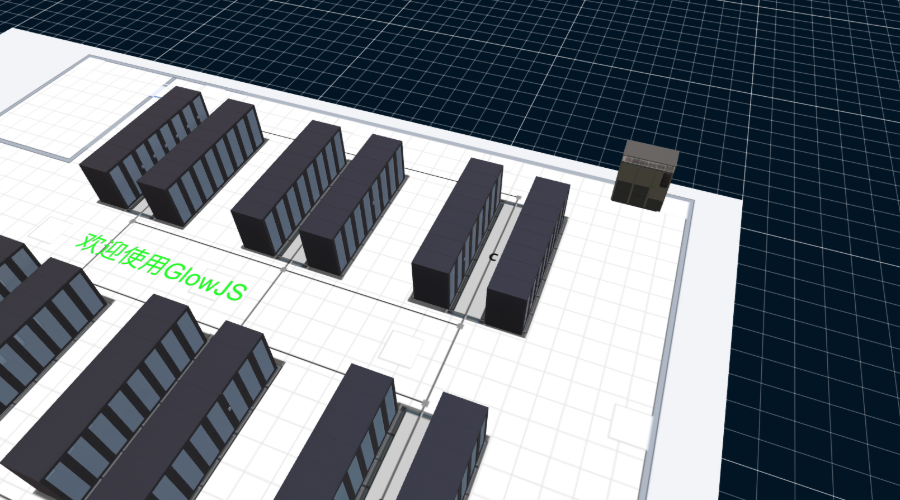
Task: Select the bottom-right rack row at the screen edge
Action: coord(440,452)
